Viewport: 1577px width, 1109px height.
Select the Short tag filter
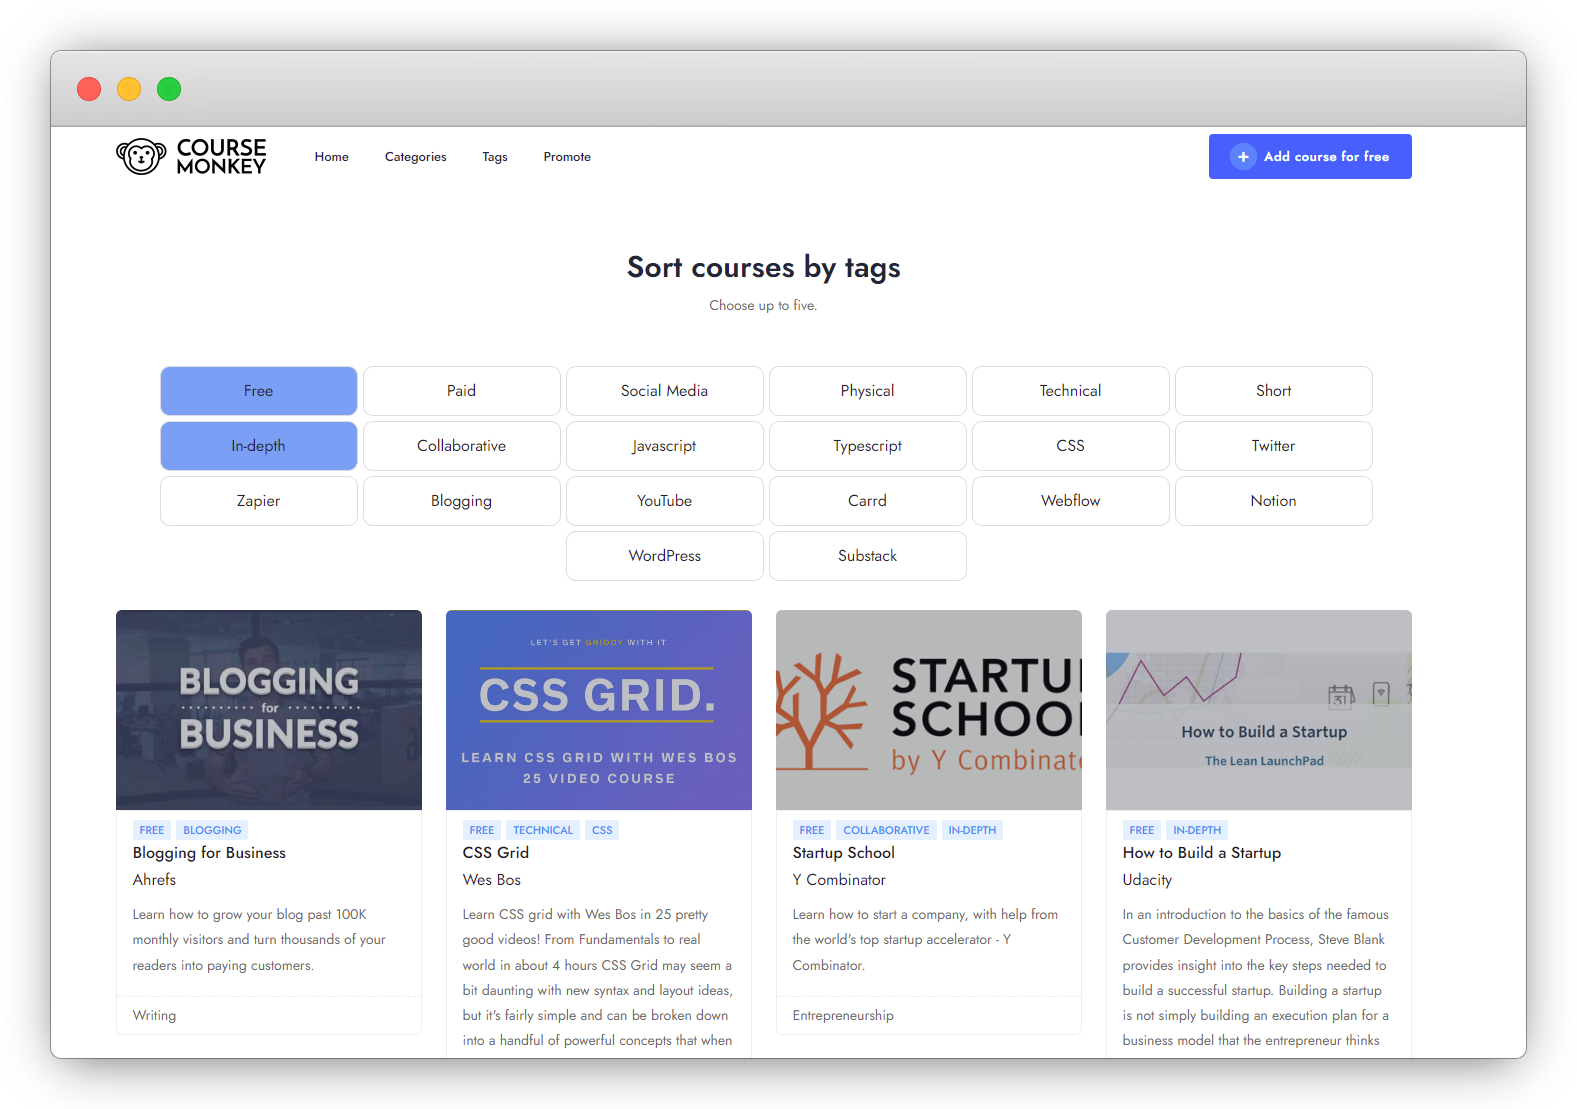1274,391
